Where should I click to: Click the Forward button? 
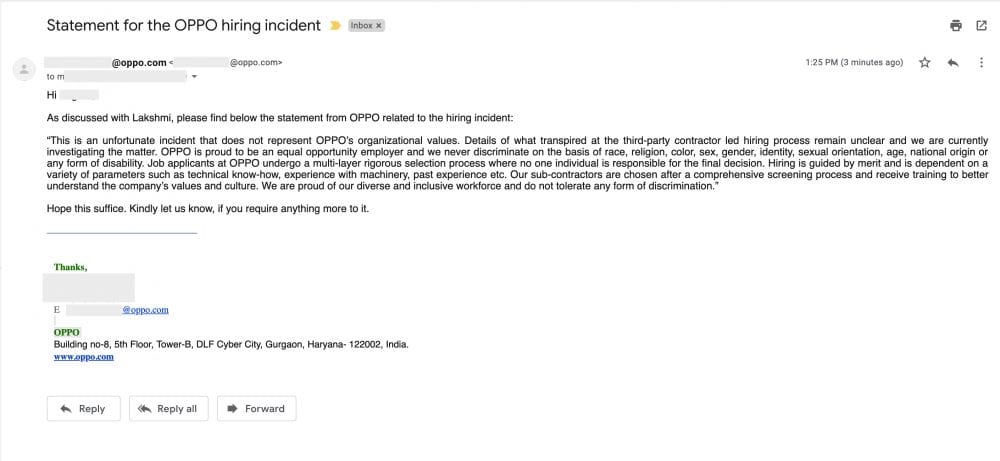click(256, 408)
